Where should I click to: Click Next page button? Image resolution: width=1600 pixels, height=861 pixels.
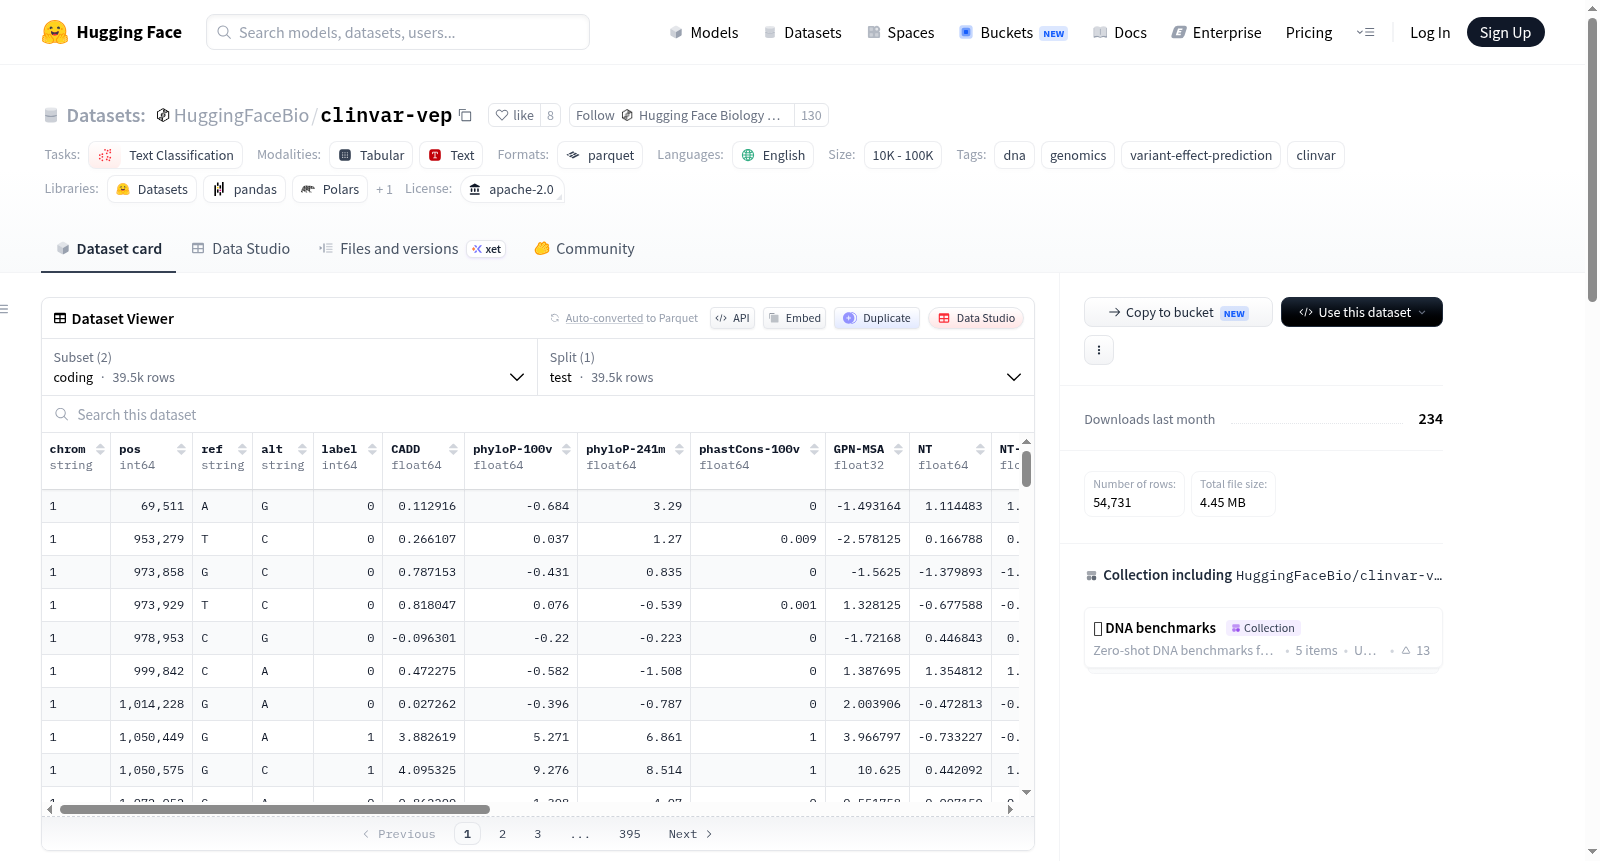pyautogui.click(x=690, y=834)
